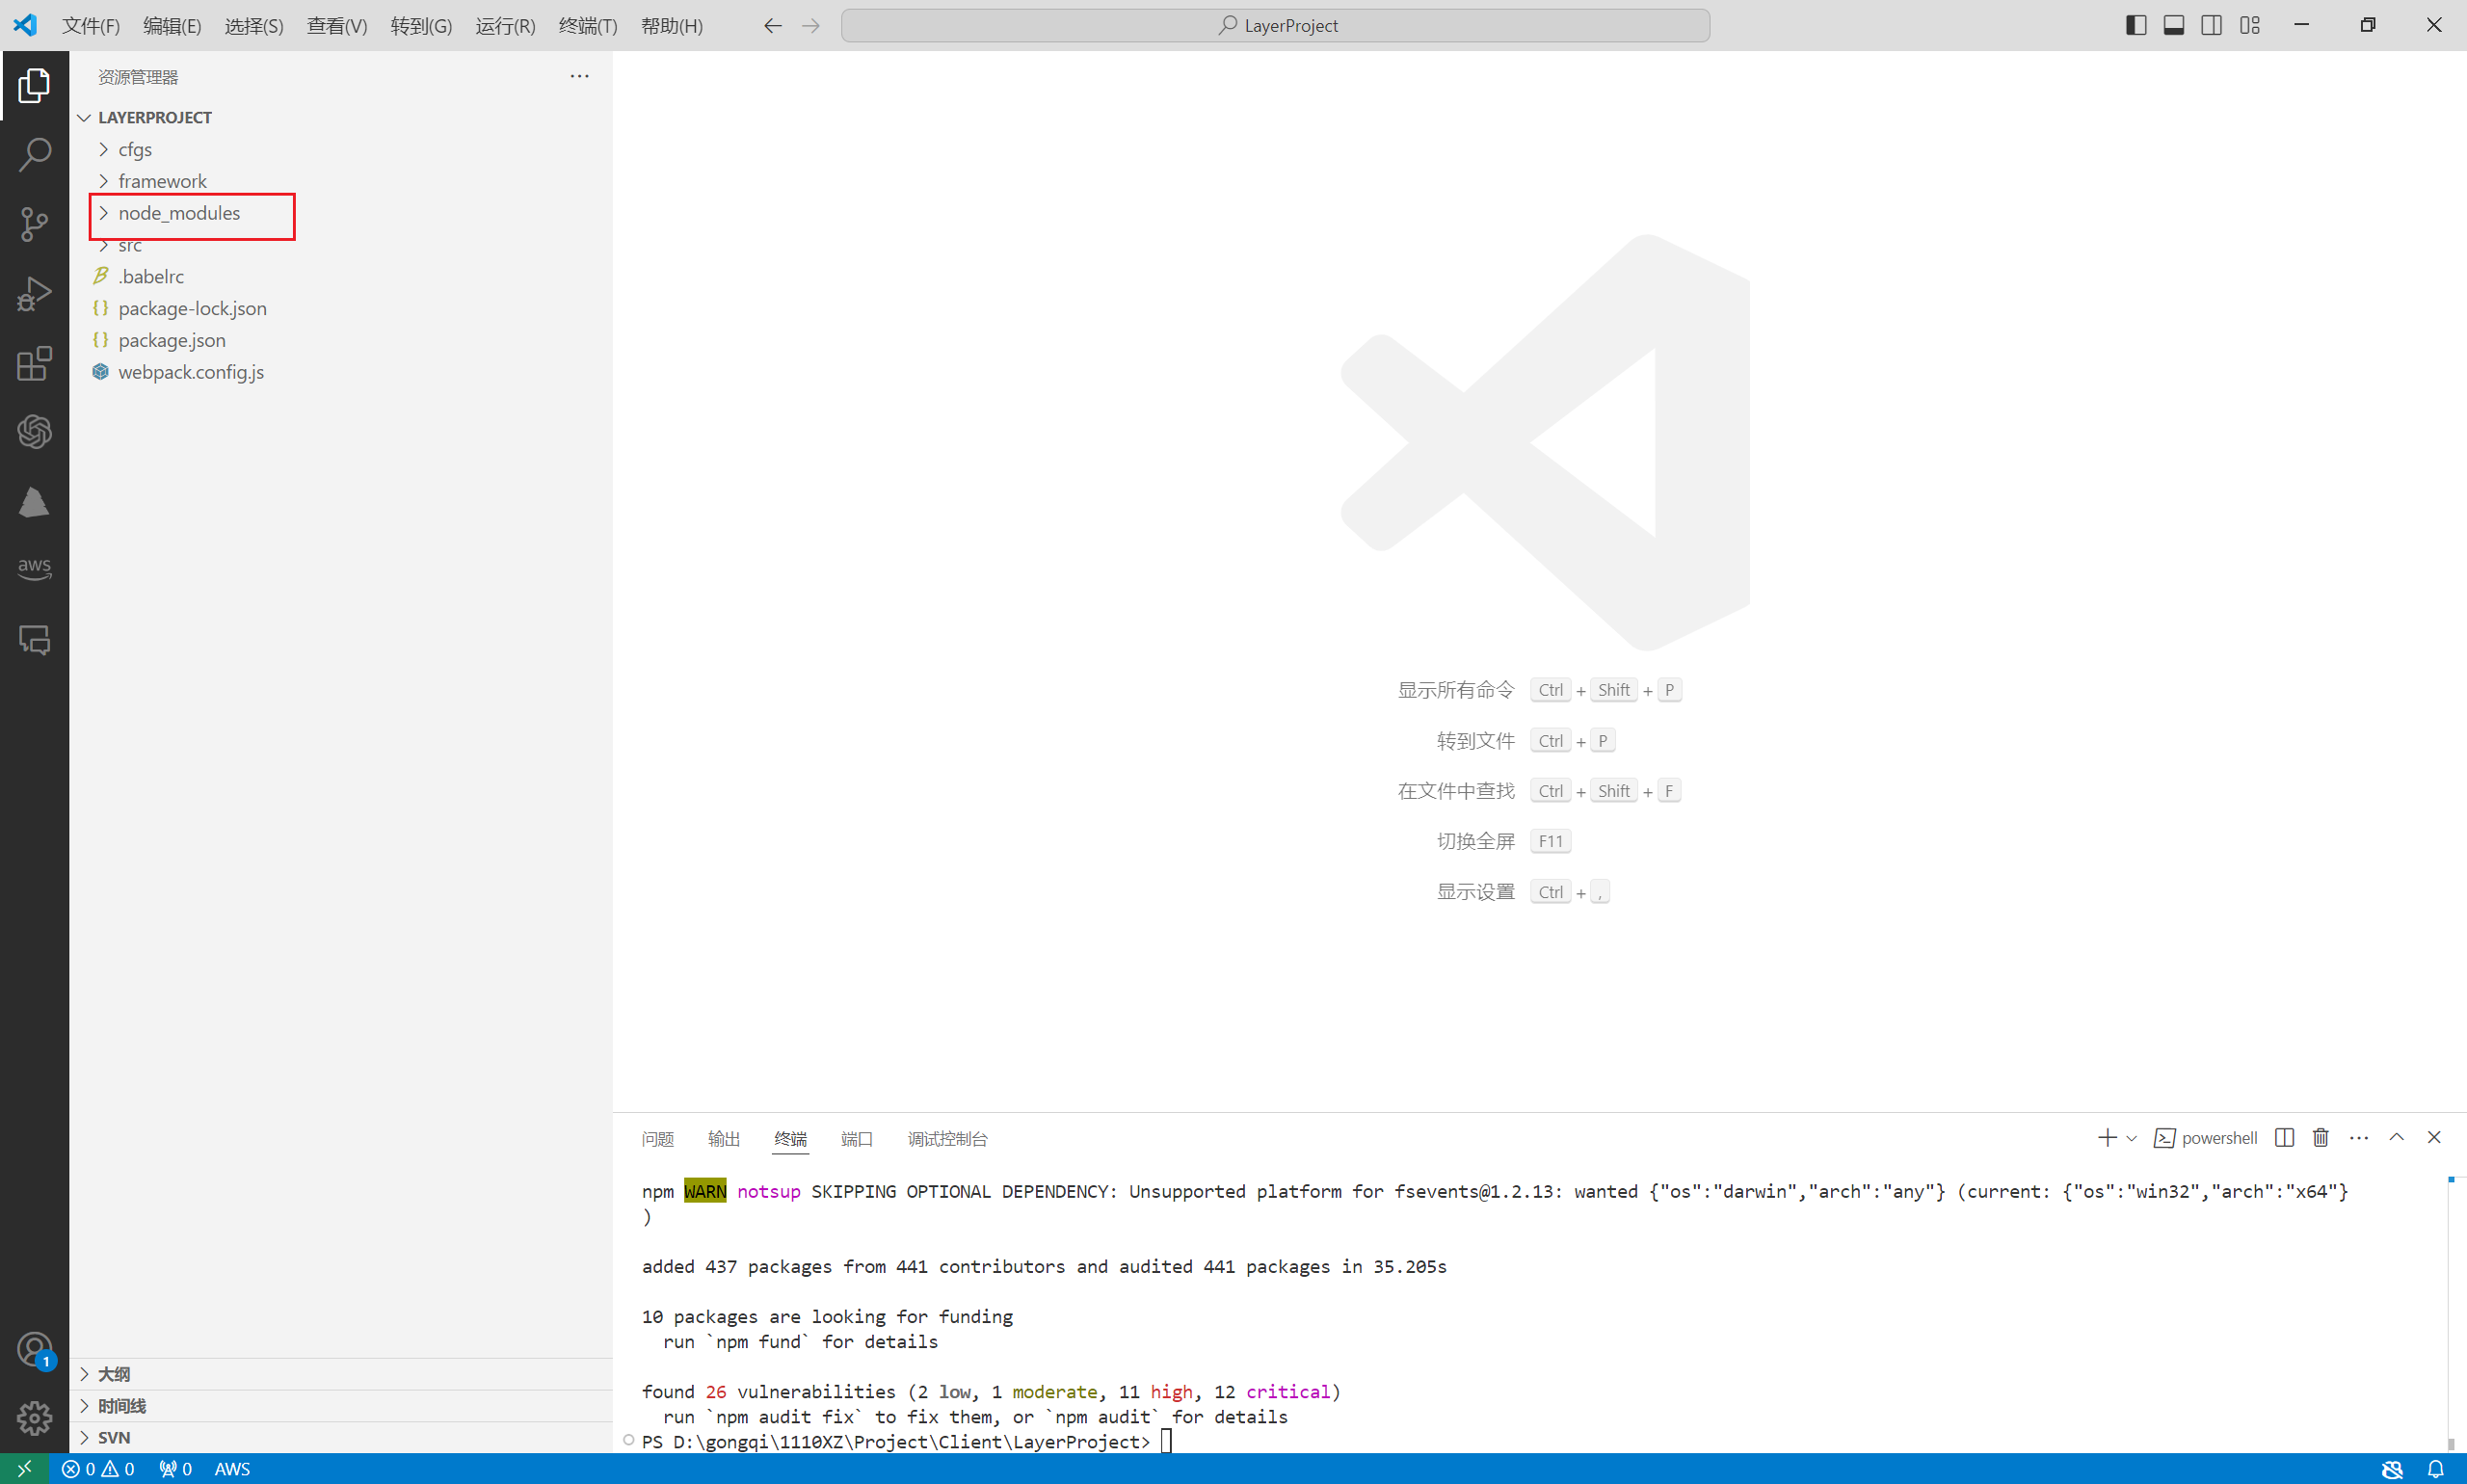Image resolution: width=2467 pixels, height=1484 pixels.
Task: Expand the 时间线 timeline section
Action: (343, 1406)
